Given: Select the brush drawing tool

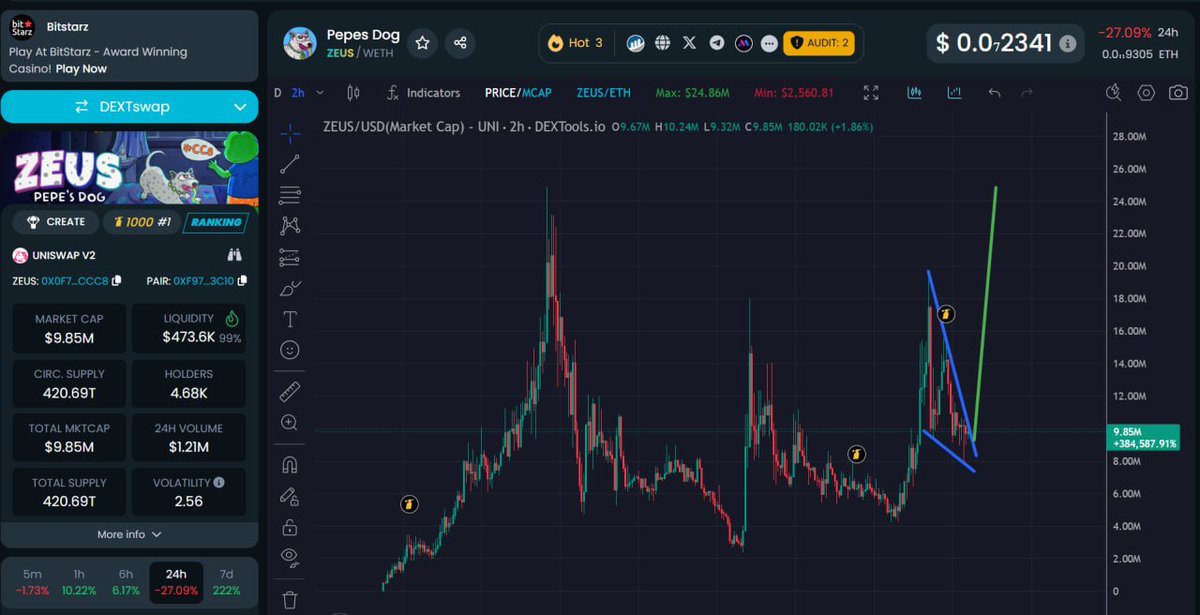Looking at the screenshot, I should pyautogui.click(x=290, y=288).
